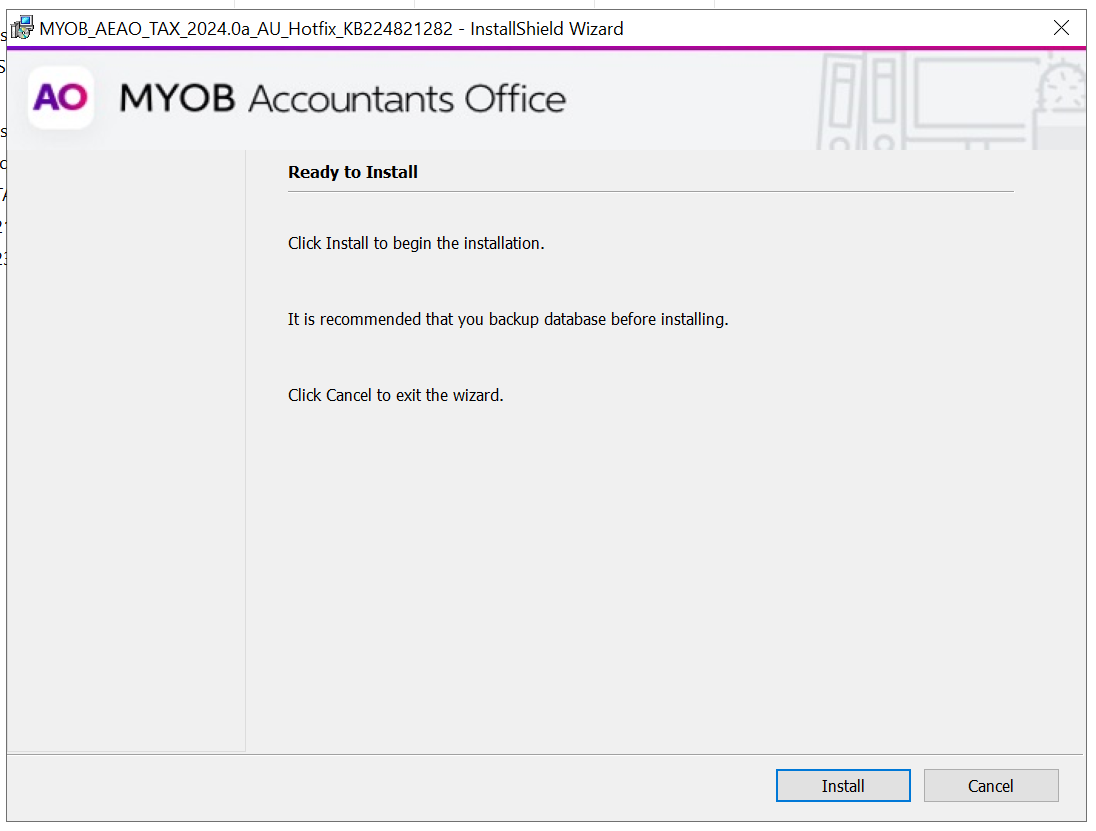The image size is (1096, 831).
Task: Click the word MYOB in the banner
Action: (177, 99)
